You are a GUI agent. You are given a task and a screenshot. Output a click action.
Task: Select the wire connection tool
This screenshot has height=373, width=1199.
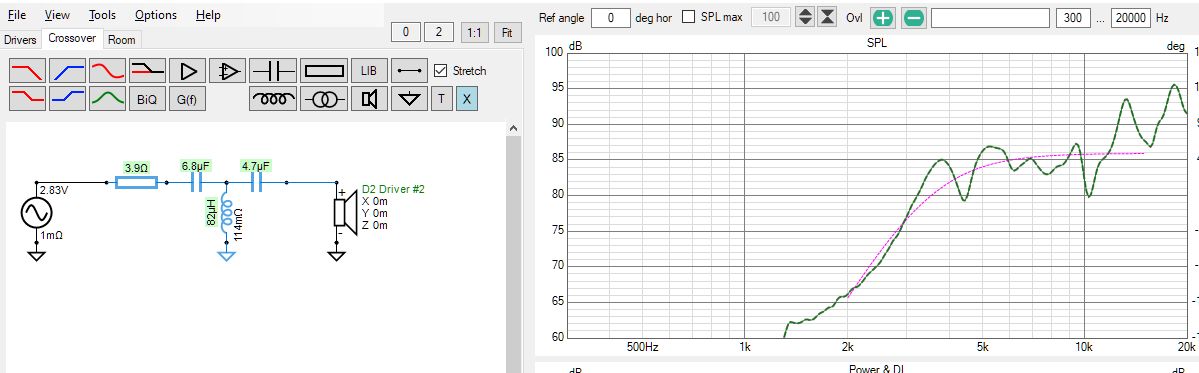pyautogui.click(x=409, y=71)
